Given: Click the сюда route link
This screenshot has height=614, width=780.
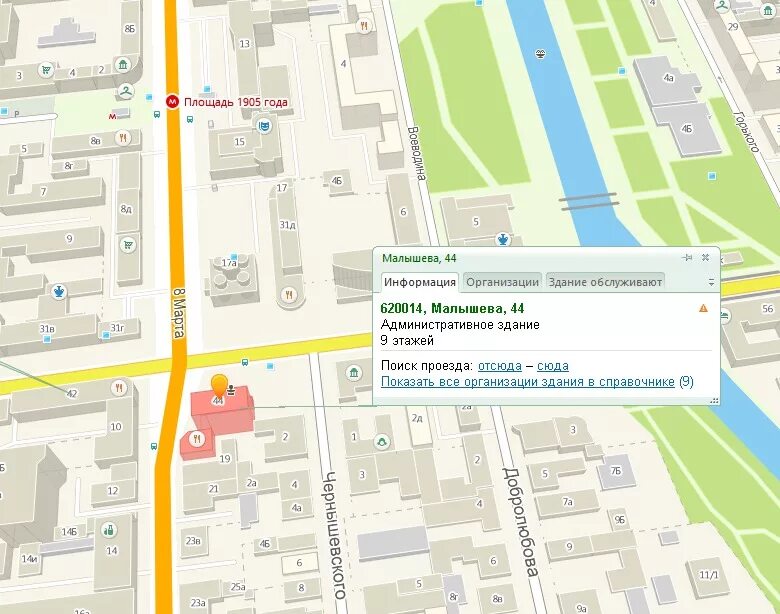Looking at the screenshot, I should tap(553, 366).
